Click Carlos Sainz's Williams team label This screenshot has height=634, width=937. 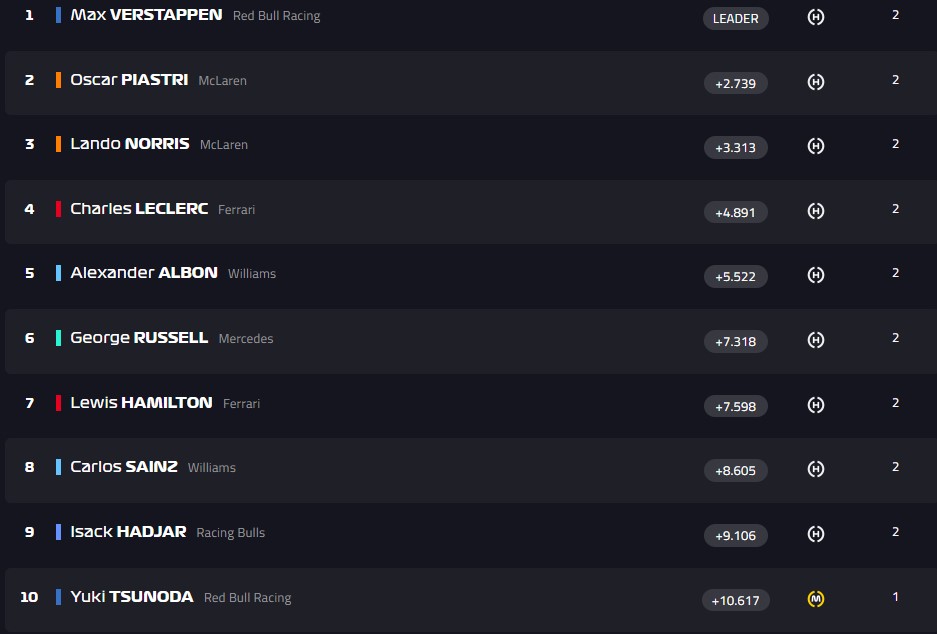(212, 468)
